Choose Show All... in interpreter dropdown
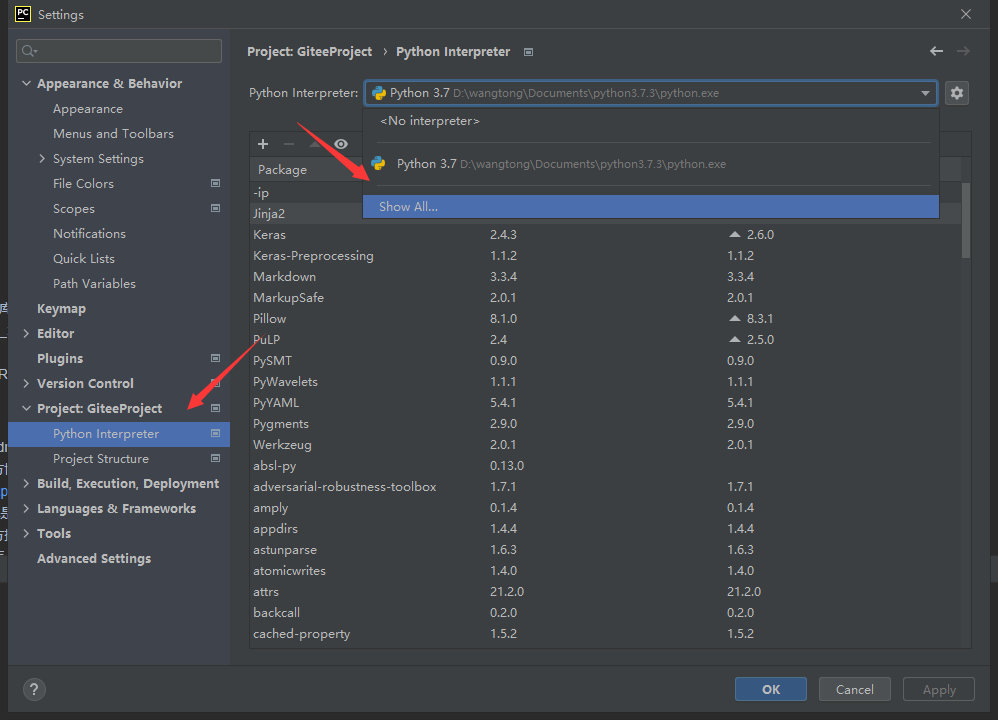 click(650, 207)
